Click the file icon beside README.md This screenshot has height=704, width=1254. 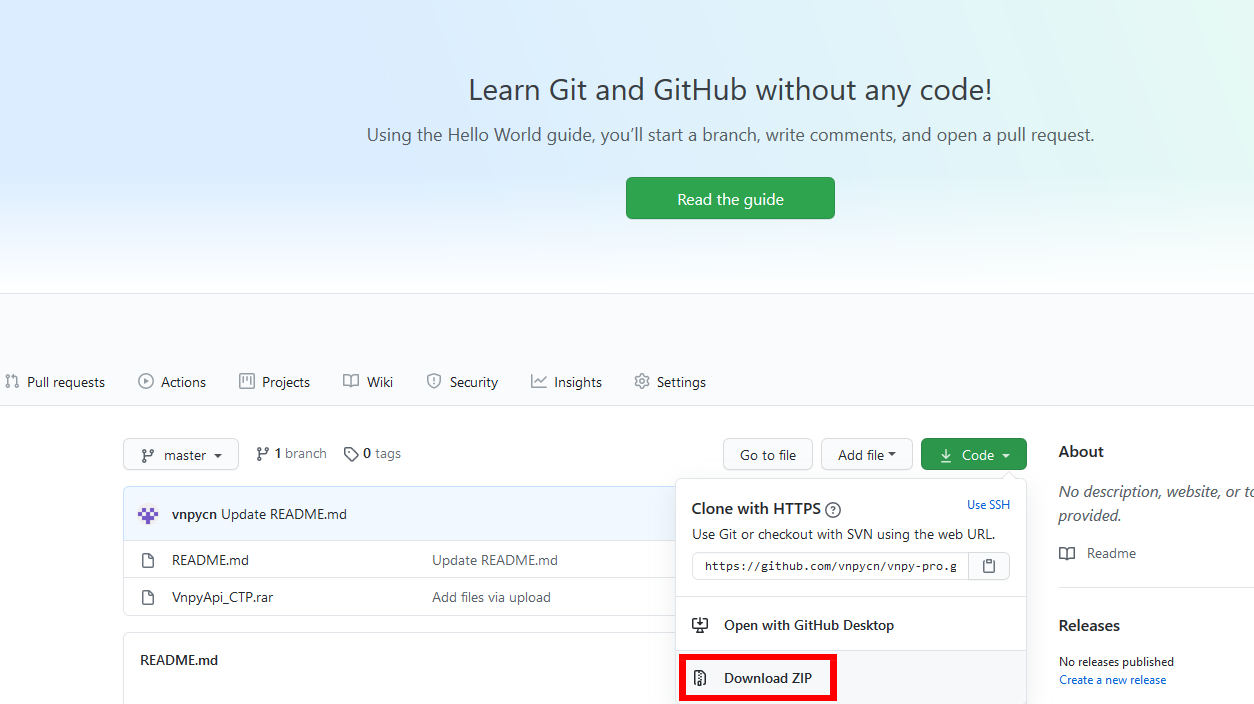pyautogui.click(x=150, y=560)
